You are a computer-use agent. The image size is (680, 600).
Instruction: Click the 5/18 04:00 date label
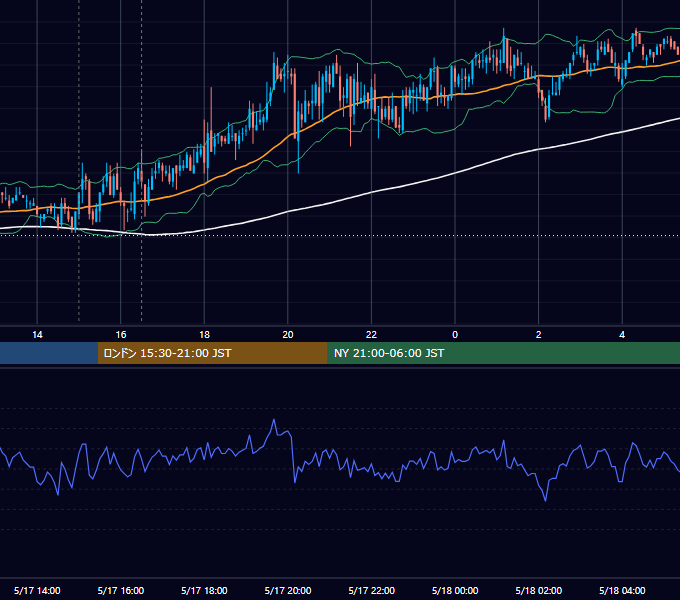(x=622, y=590)
